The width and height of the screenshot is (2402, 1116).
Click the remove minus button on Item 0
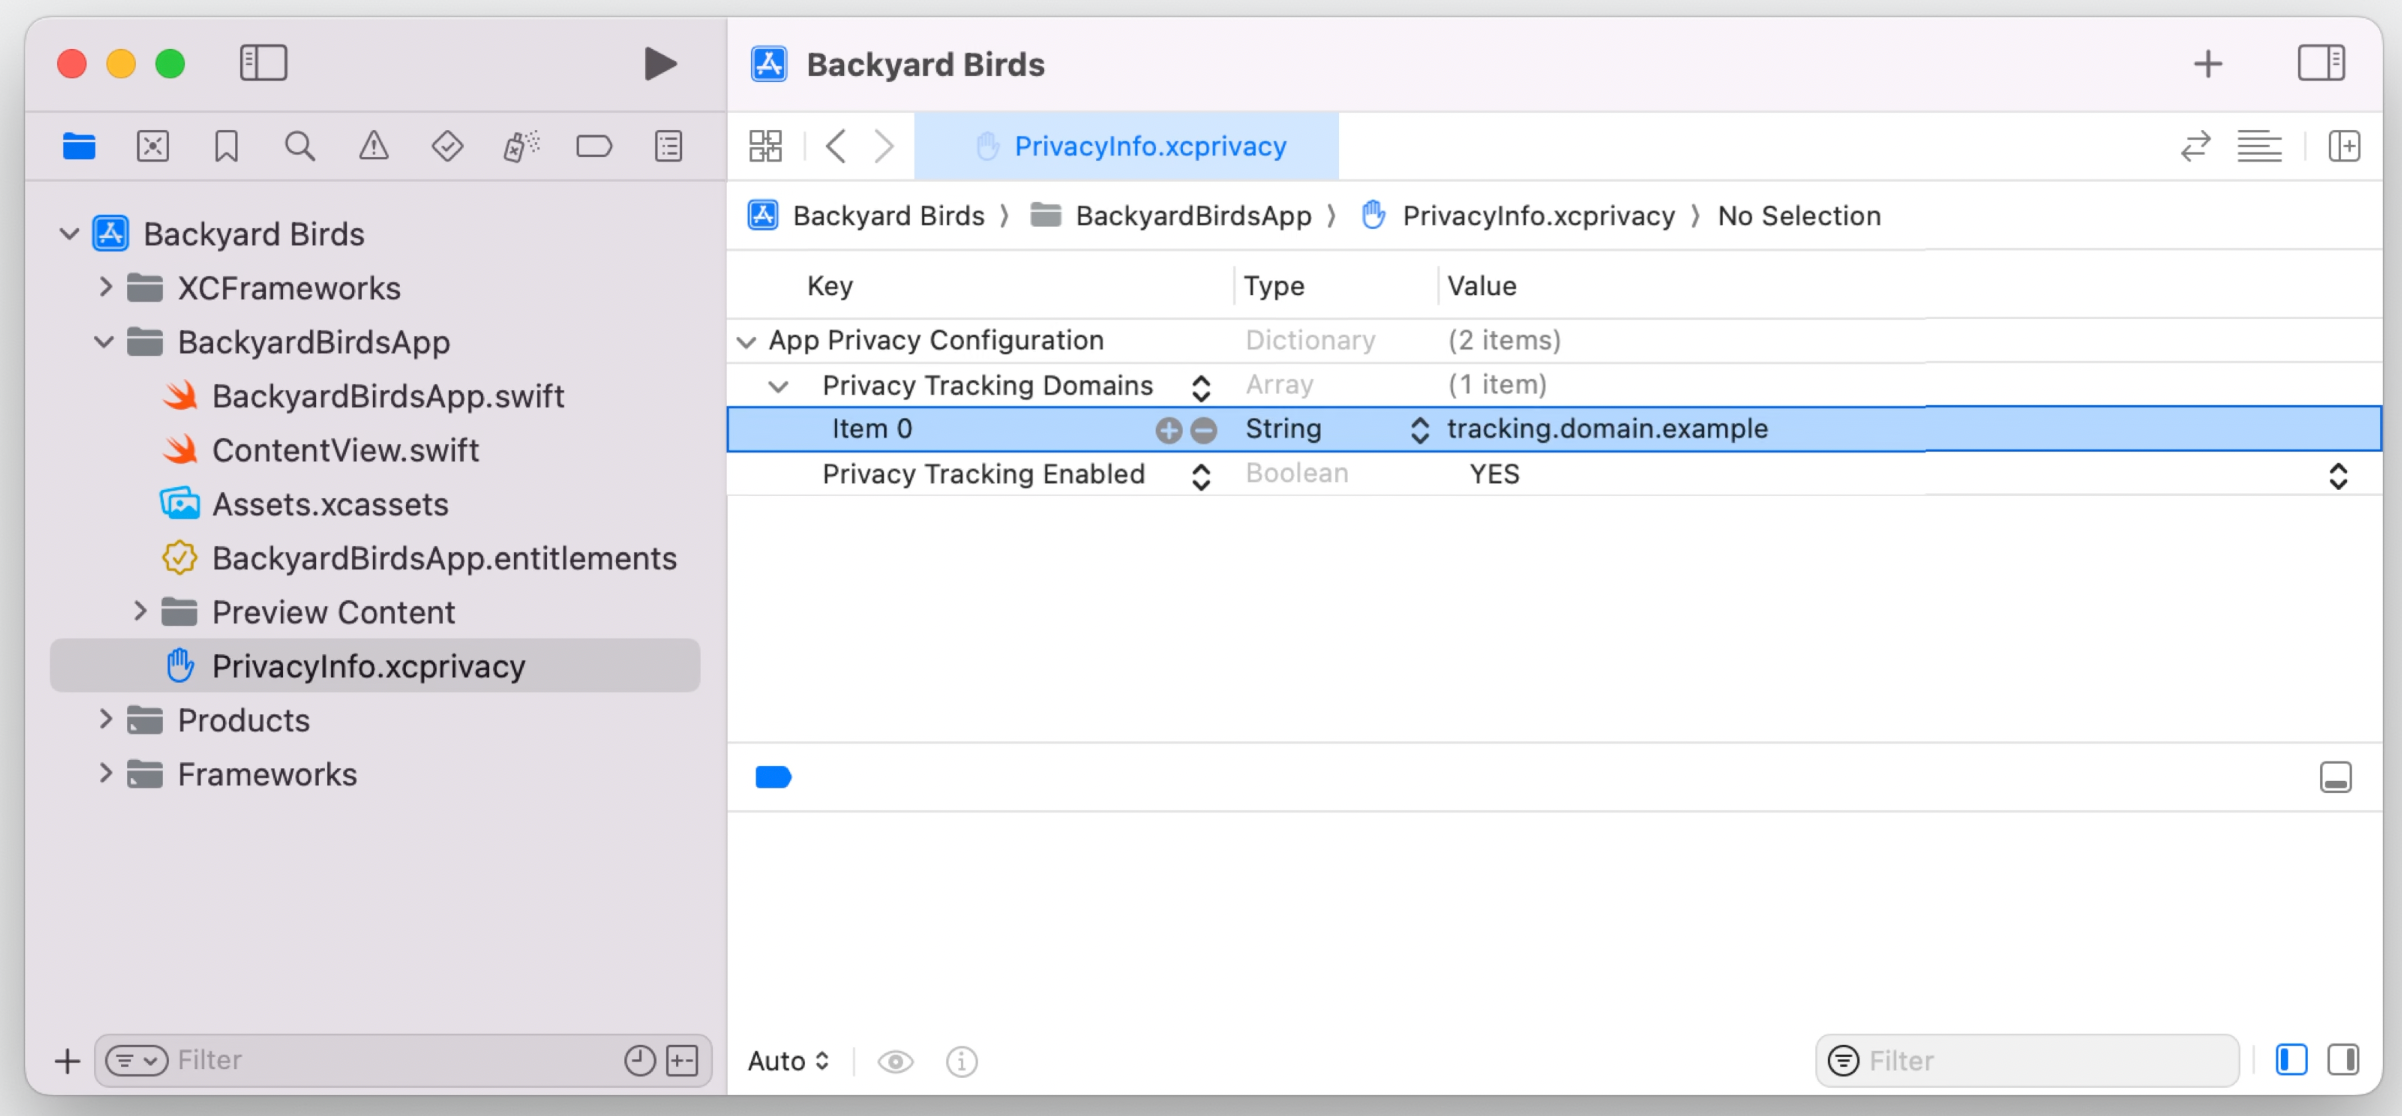(x=1204, y=430)
